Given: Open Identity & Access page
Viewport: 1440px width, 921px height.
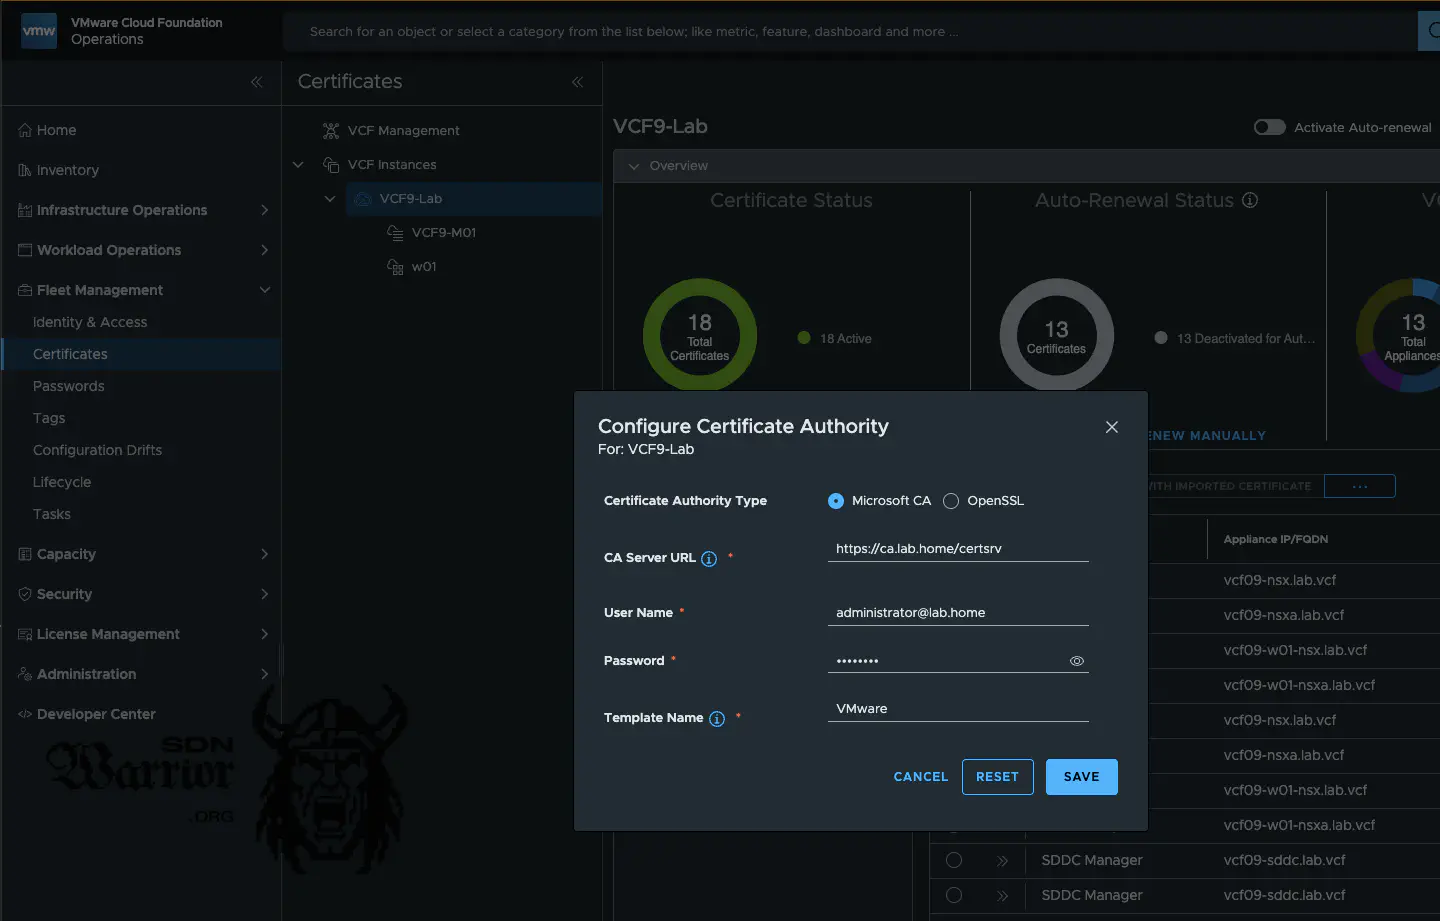Looking at the screenshot, I should point(90,322).
